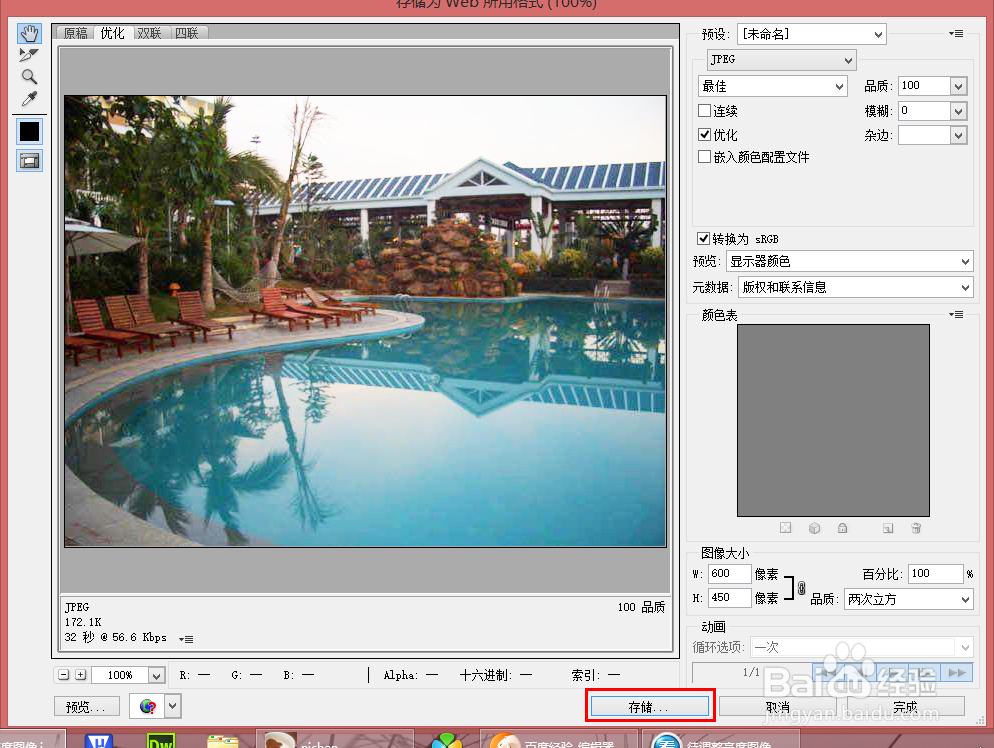Click the 取消 cancel button

tap(778, 707)
